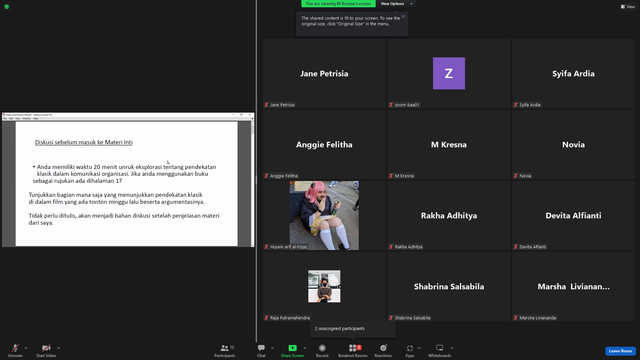Click the heading 'Diskusi sebelum masuk ke Materi Inti'

84,142
